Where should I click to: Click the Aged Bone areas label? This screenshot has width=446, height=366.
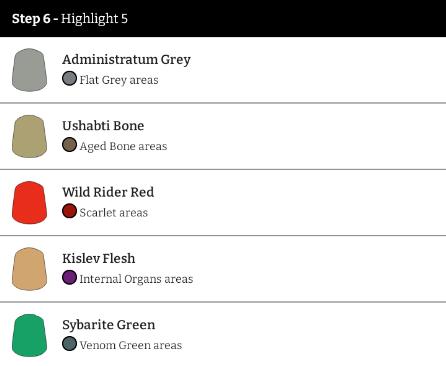123,146
